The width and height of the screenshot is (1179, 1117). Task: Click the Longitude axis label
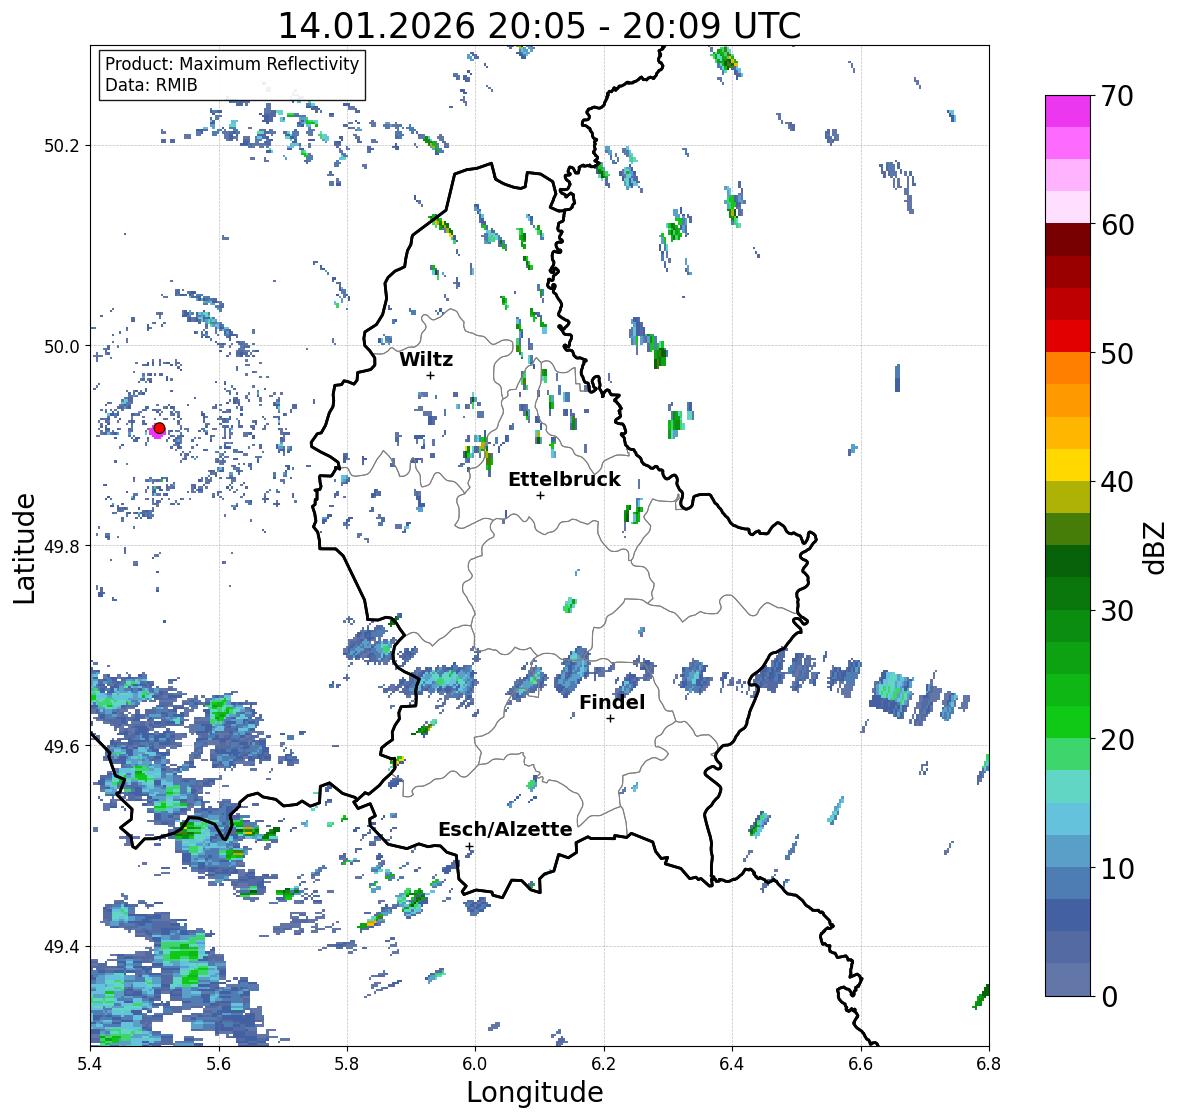535,1092
